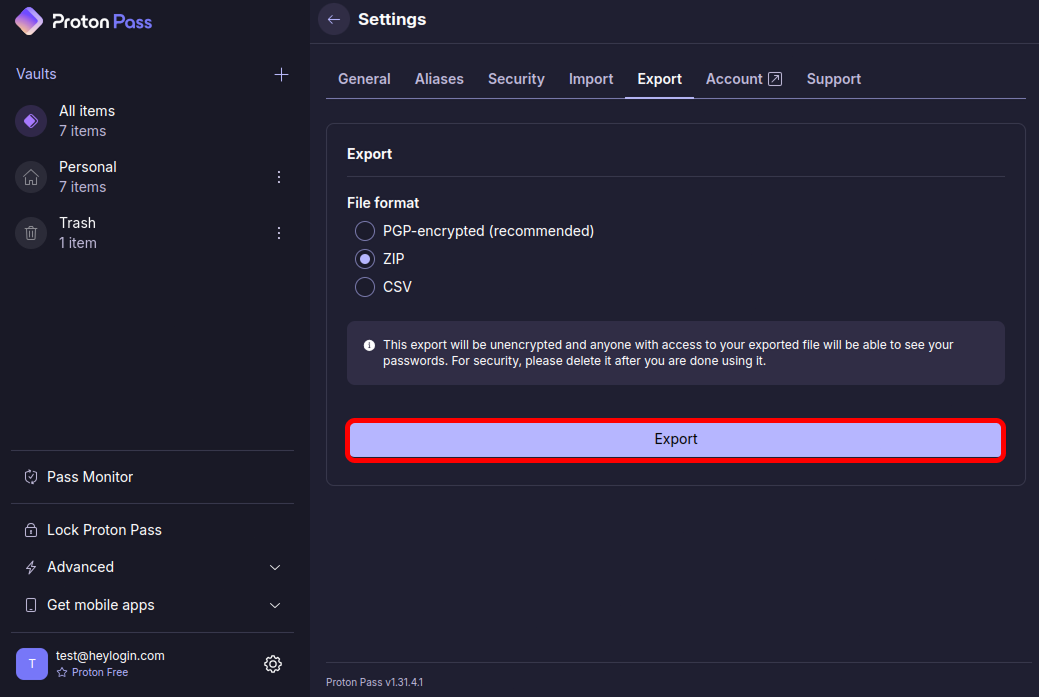Open the Personal vault options menu
Image resolution: width=1039 pixels, height=697 pixels.
click(x=279, y=177)
